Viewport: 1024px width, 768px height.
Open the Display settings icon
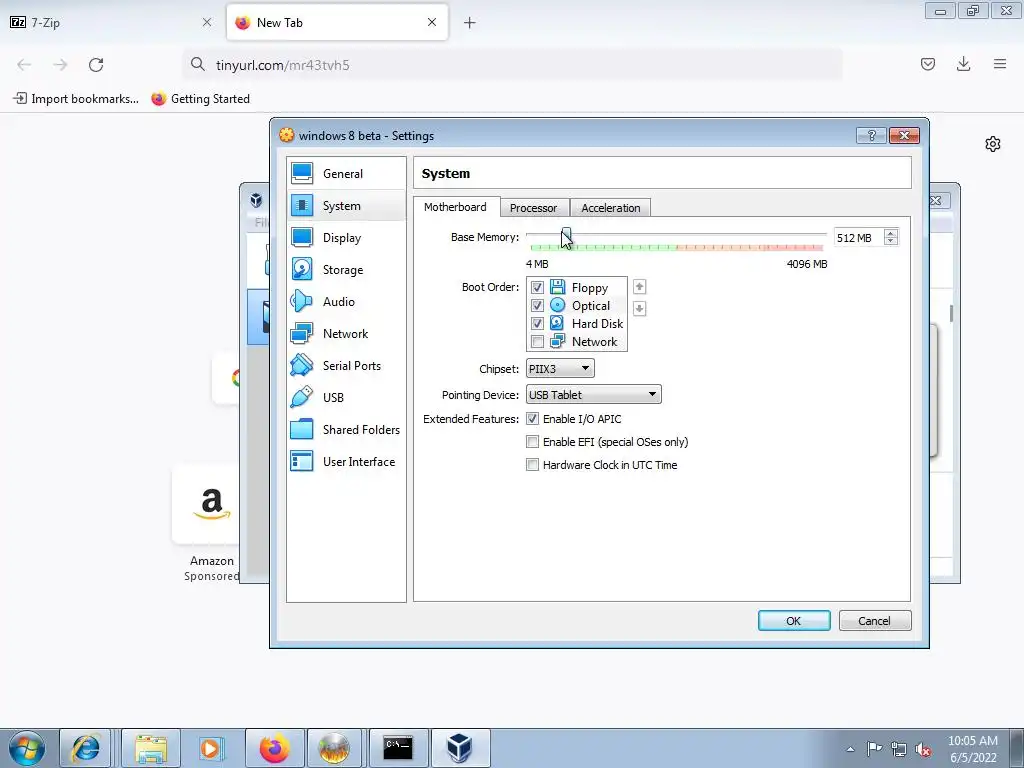tap(302, 237)
